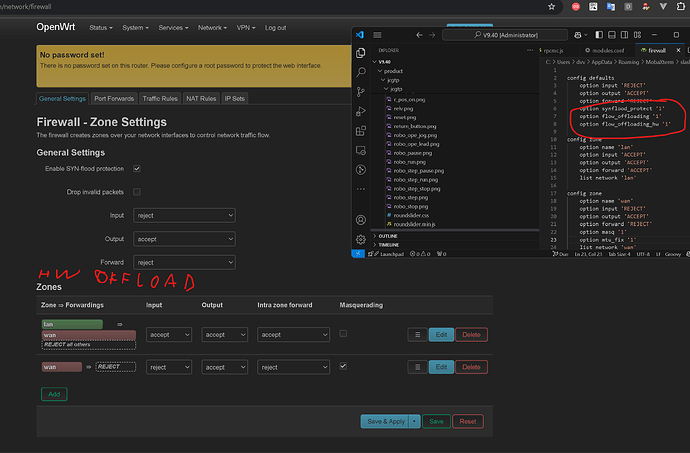This screenshot has height=453, width=690.
Task: Click the remote window indicator in status bar
Action: (x=358, y=254)
